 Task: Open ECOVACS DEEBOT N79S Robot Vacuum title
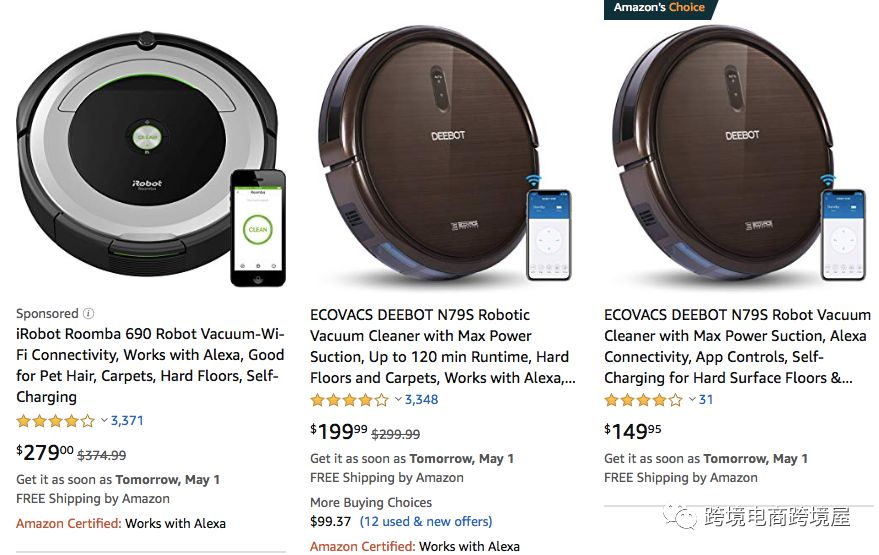point(736,346)
